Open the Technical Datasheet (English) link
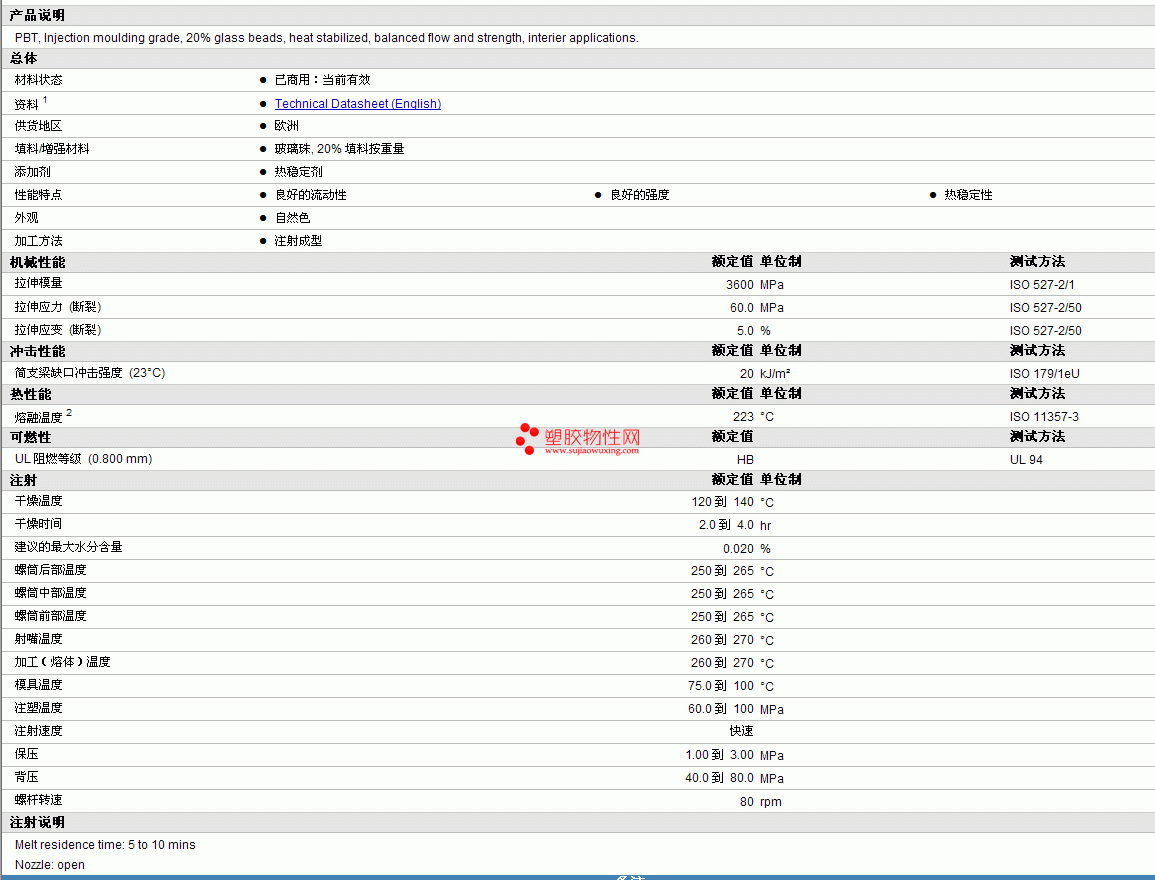This screenshot has height=880, width=1155. [358, 104]
